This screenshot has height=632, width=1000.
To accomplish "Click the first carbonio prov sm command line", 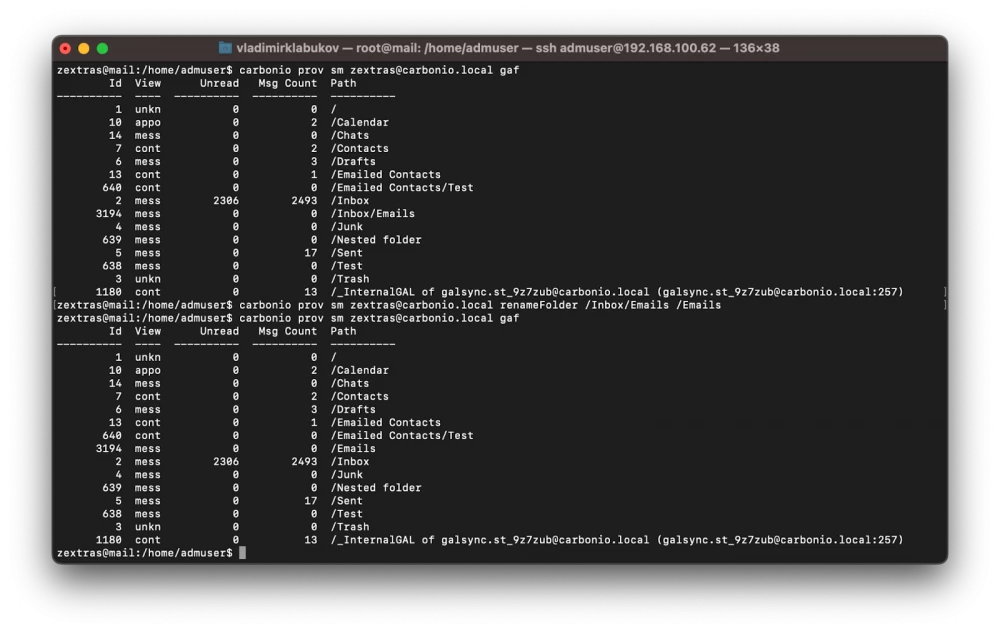I will tap(290, 69).
